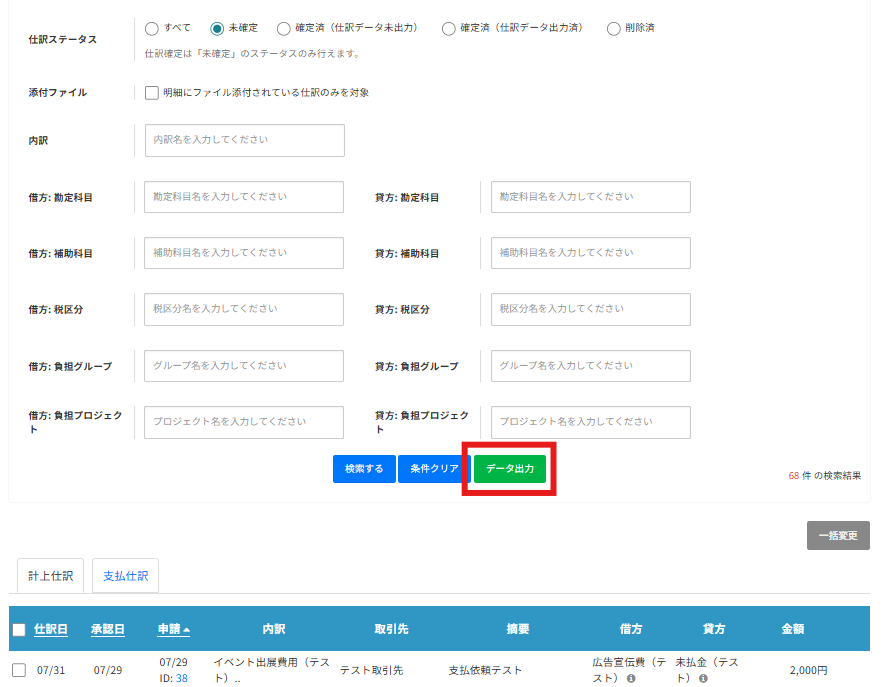Click info icon next to 未払金 credit entry
Image resolution: width=886 pixels, height=687 pixels.
(704, 679)
